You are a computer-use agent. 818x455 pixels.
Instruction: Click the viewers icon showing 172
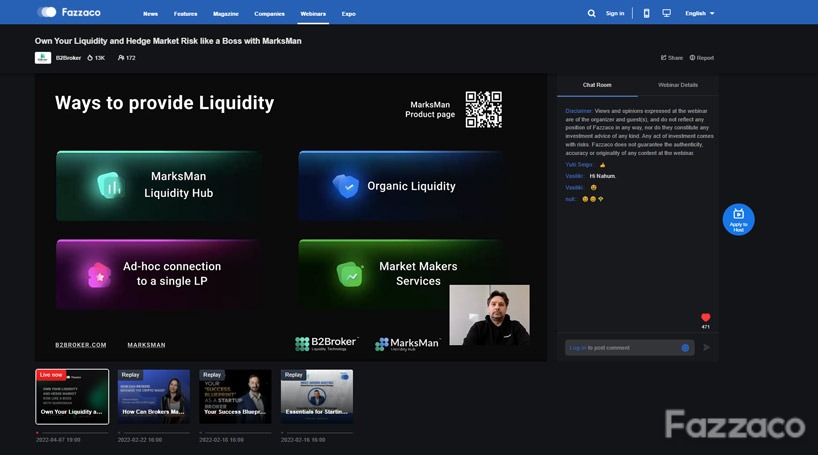[121, 58]
